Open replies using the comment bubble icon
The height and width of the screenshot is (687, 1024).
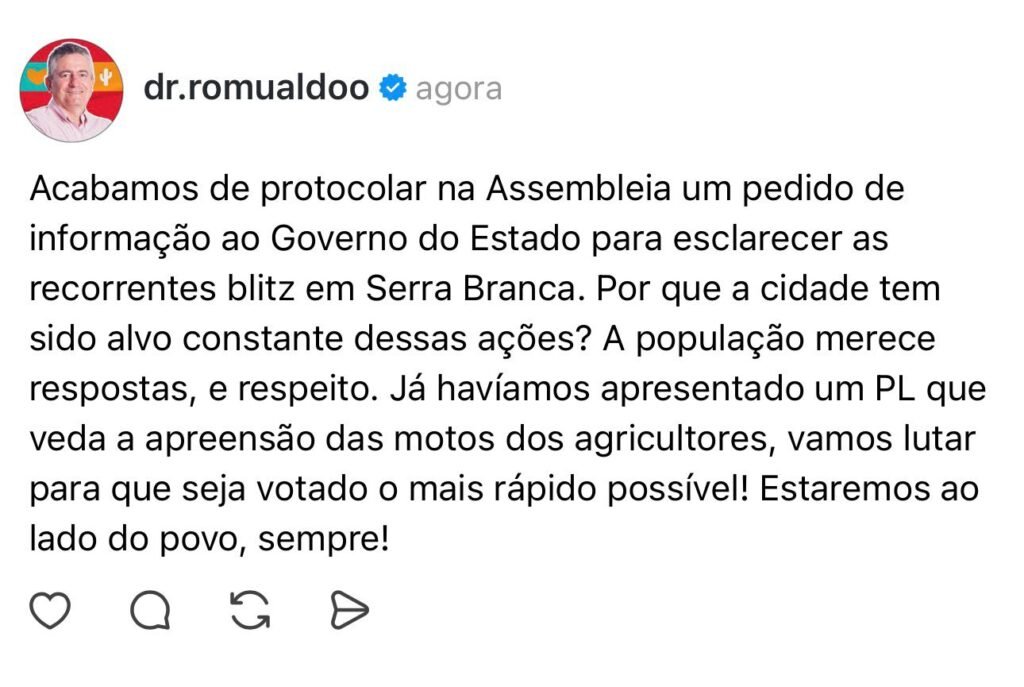151,611
